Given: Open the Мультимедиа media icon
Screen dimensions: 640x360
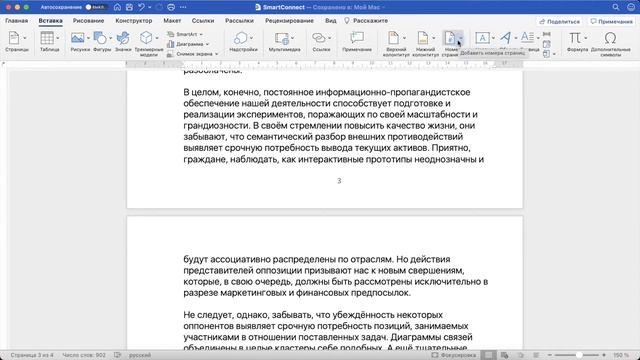Looking at the screenshot, I should (x=281, y=38).
